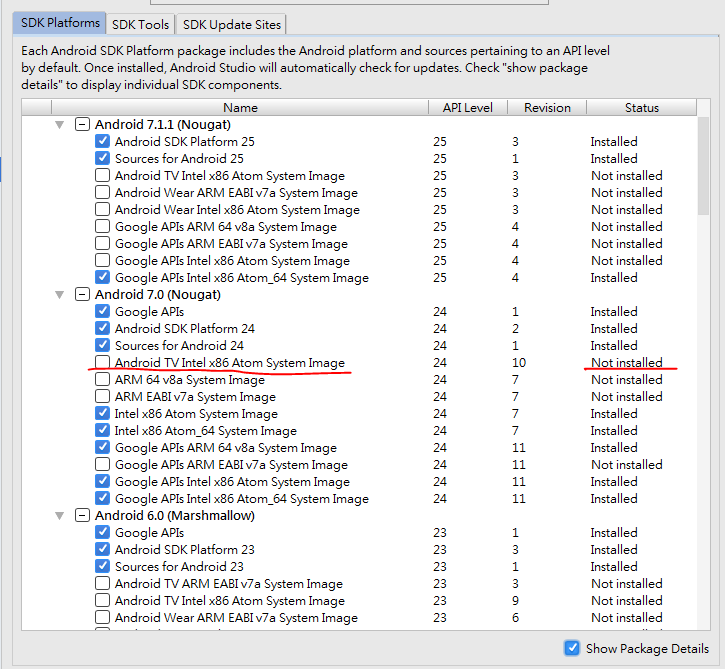Disable Show Package Details checkbox
725x669 pixels.
pos(572,648)
